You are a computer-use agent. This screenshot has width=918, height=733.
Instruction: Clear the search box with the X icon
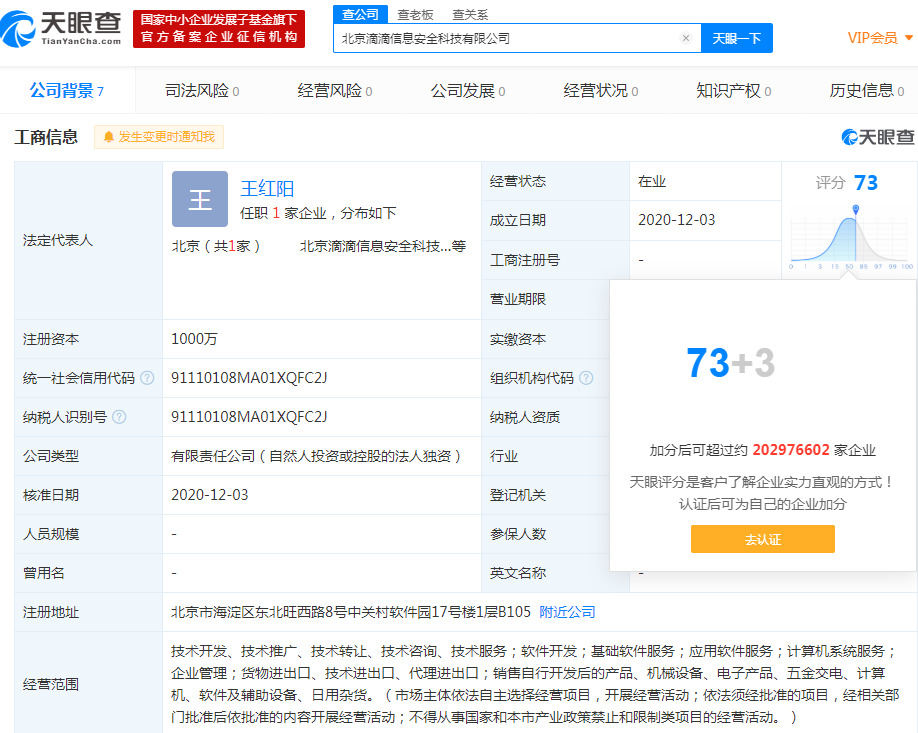[686, 37]
